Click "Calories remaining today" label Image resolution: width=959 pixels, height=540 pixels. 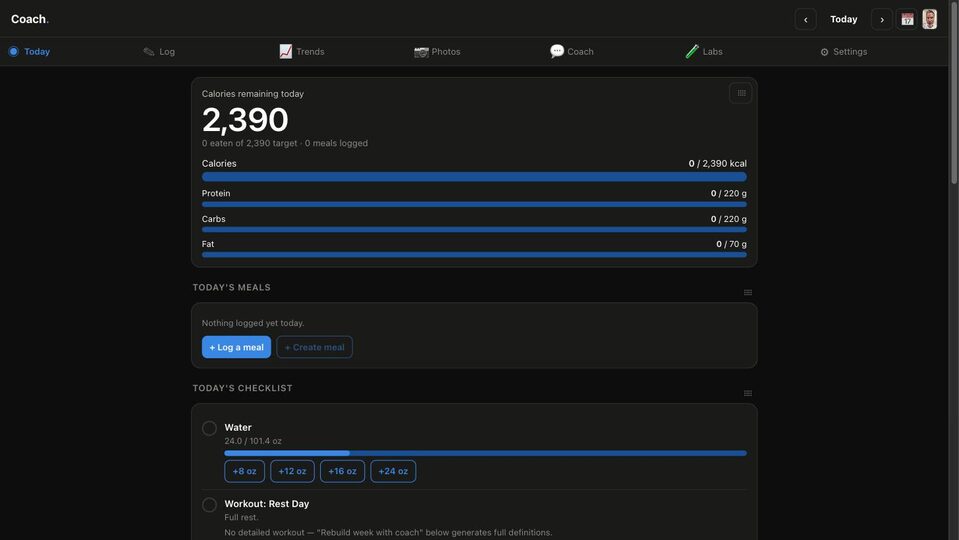253,94
